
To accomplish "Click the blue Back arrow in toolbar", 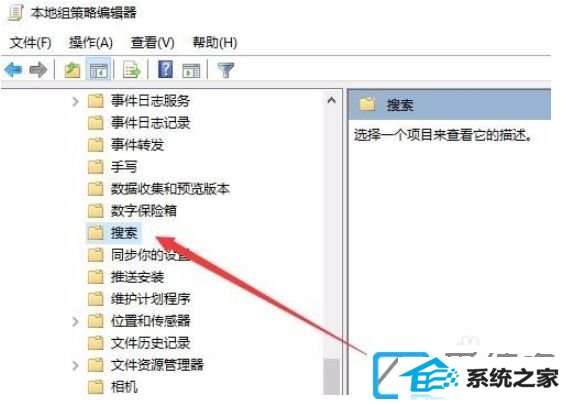I will coord(14,69).
